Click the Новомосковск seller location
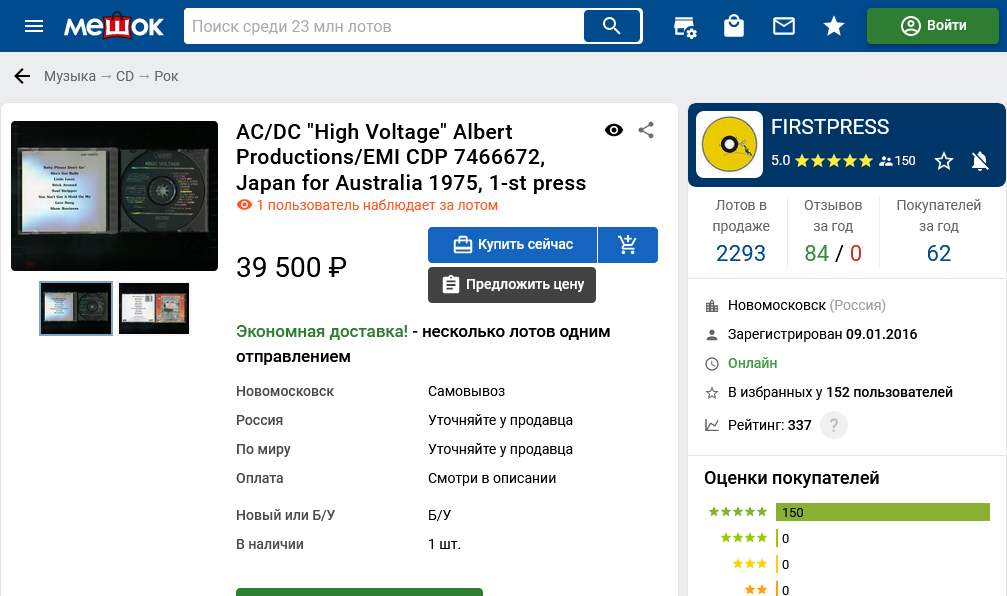 [776, 306]
